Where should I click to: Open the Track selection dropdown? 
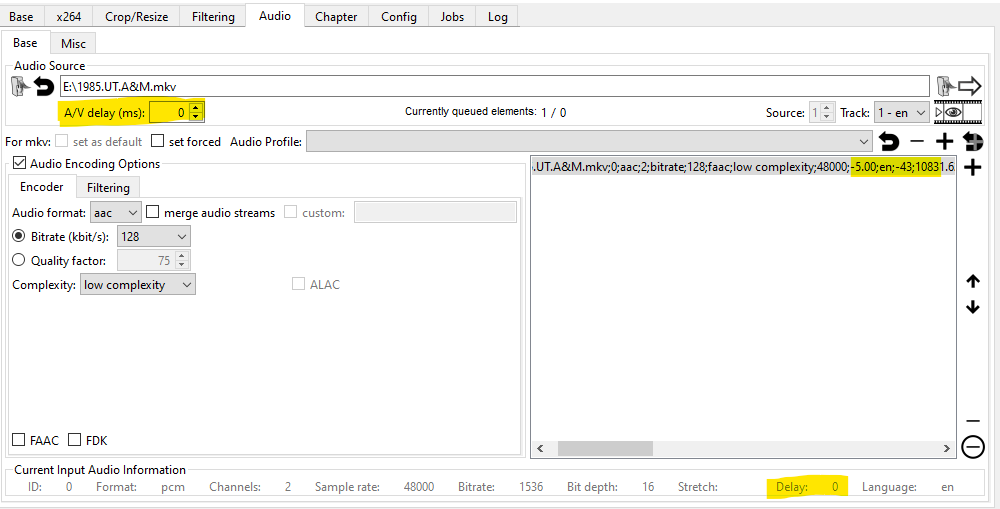pos(901,113)
